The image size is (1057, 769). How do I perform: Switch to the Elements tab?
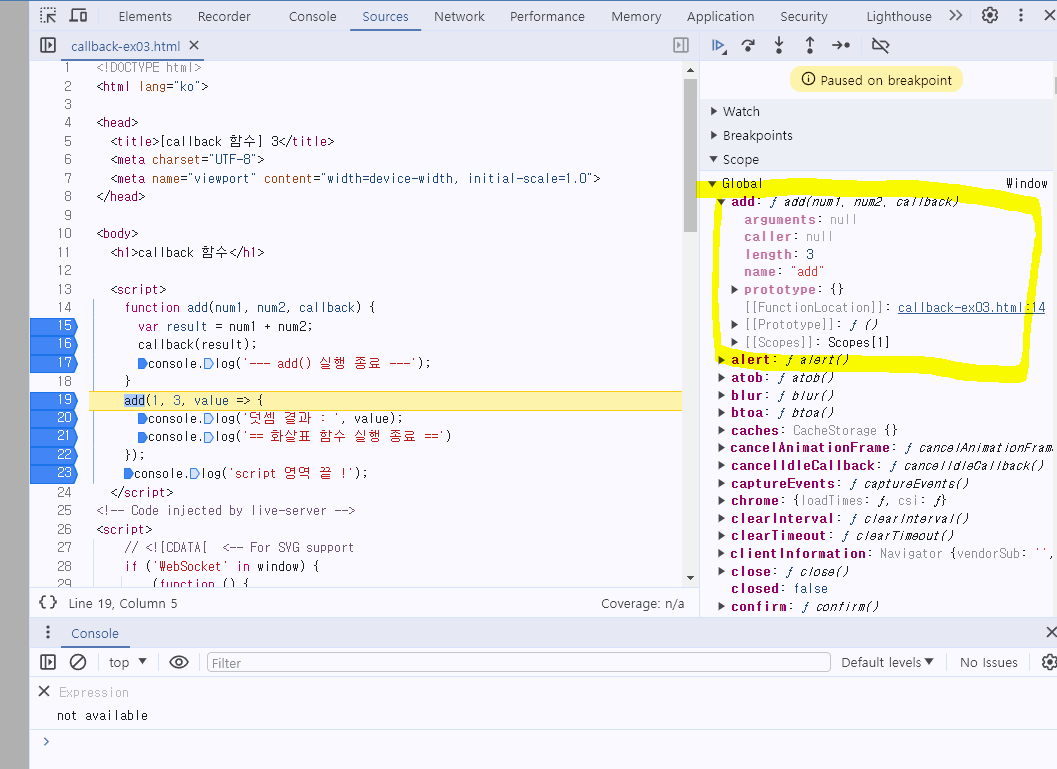coord(145,16)
